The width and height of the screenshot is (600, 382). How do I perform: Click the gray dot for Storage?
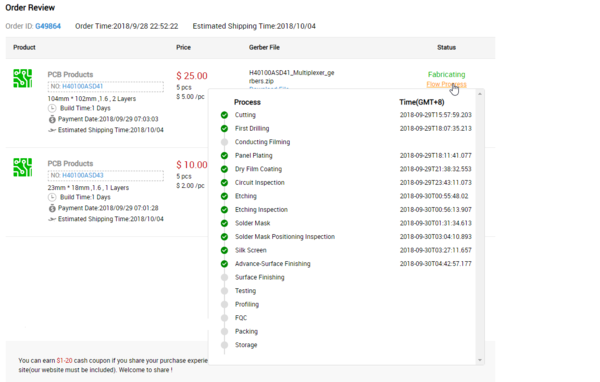point(224,345)
